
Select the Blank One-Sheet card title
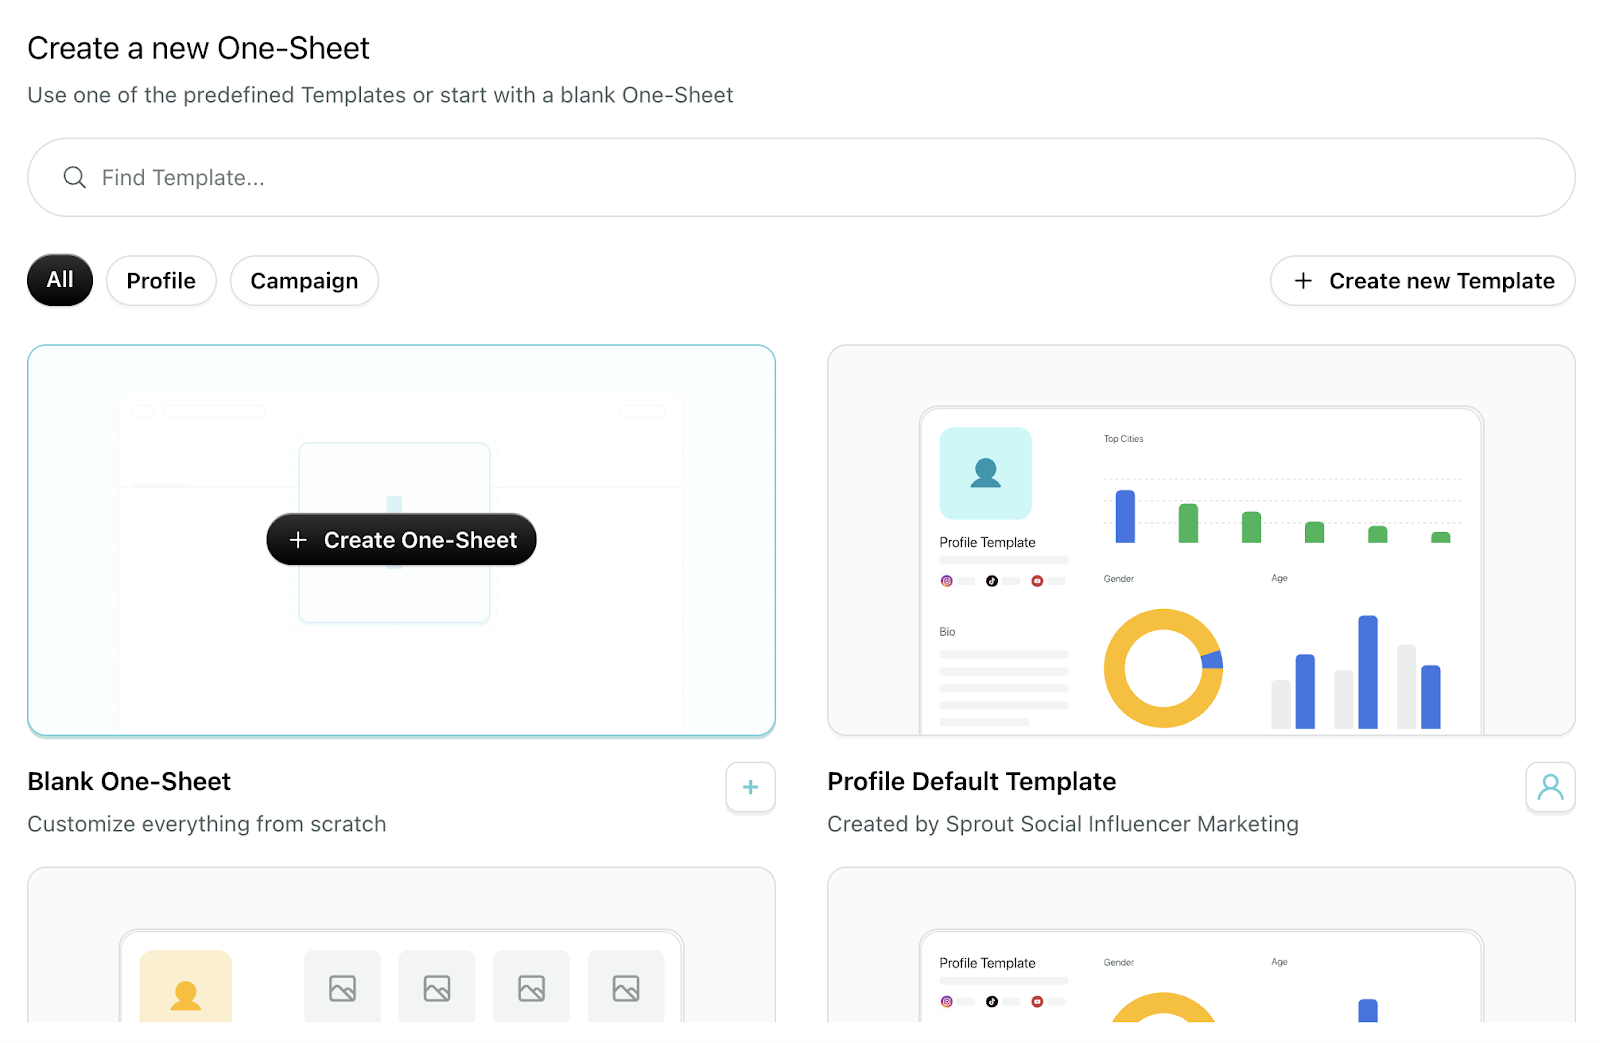click(x=129, y=782)
